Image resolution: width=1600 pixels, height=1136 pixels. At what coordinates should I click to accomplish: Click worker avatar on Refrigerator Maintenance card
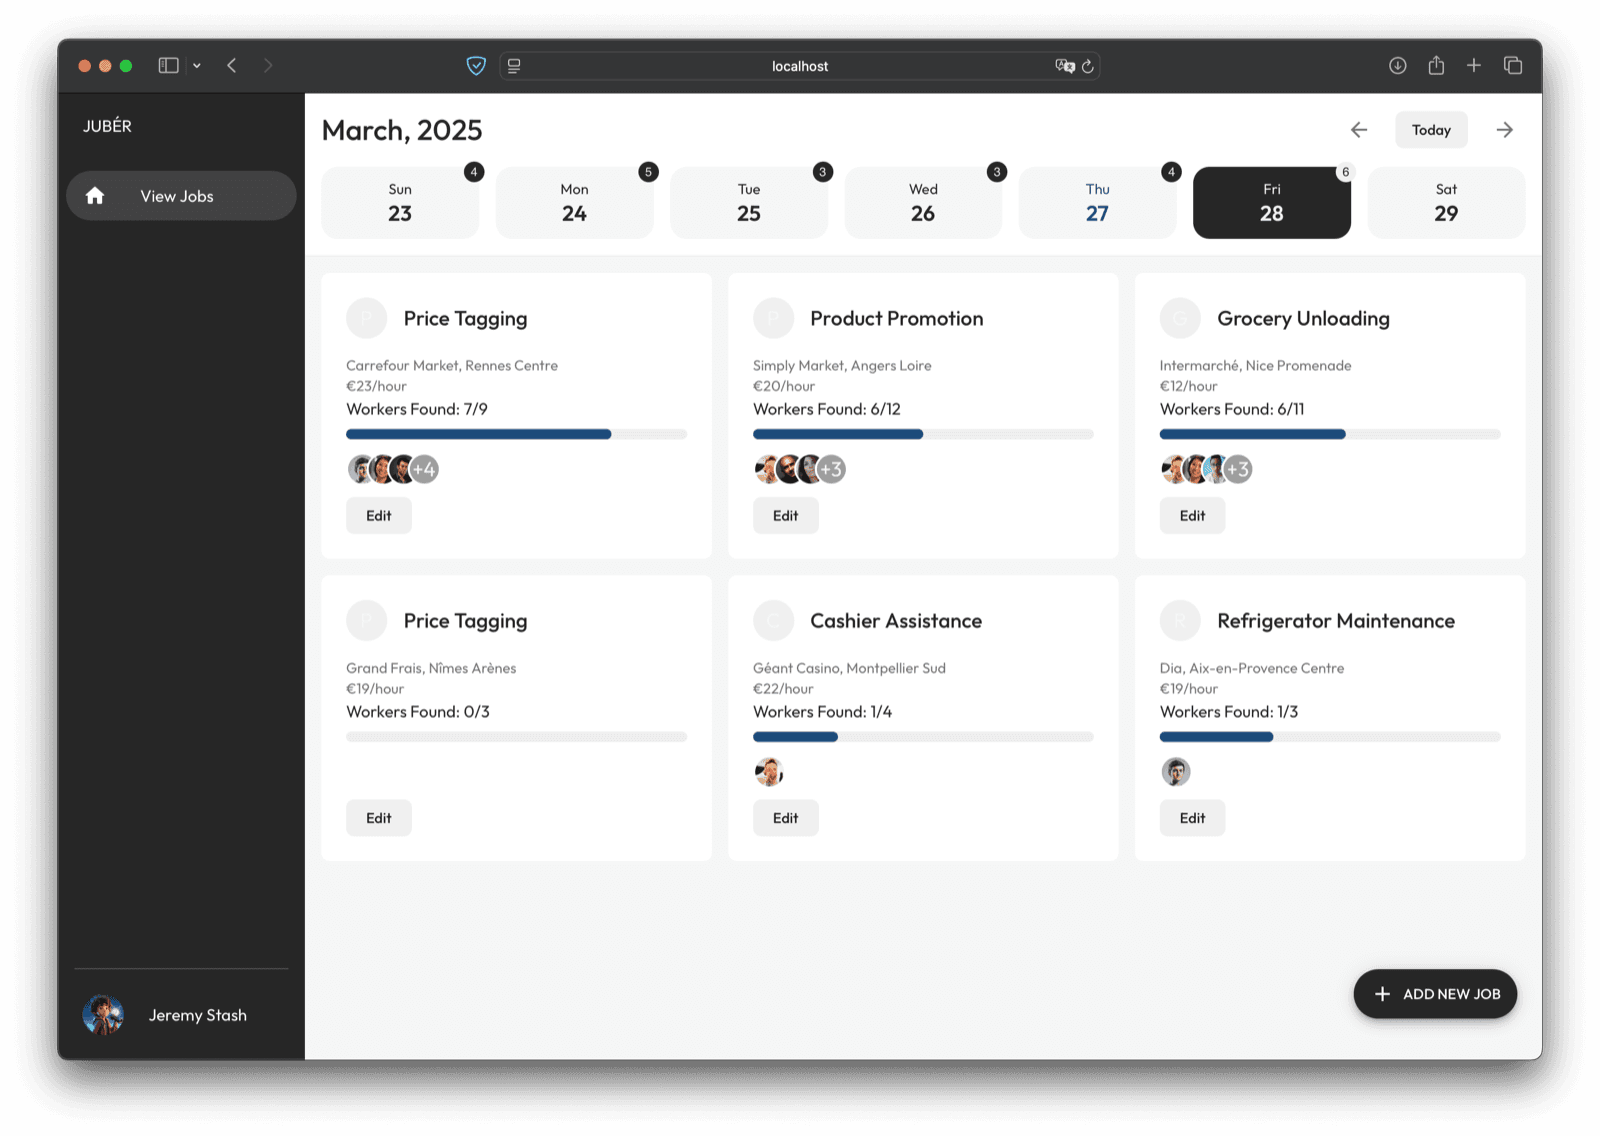coord(1176,772)
